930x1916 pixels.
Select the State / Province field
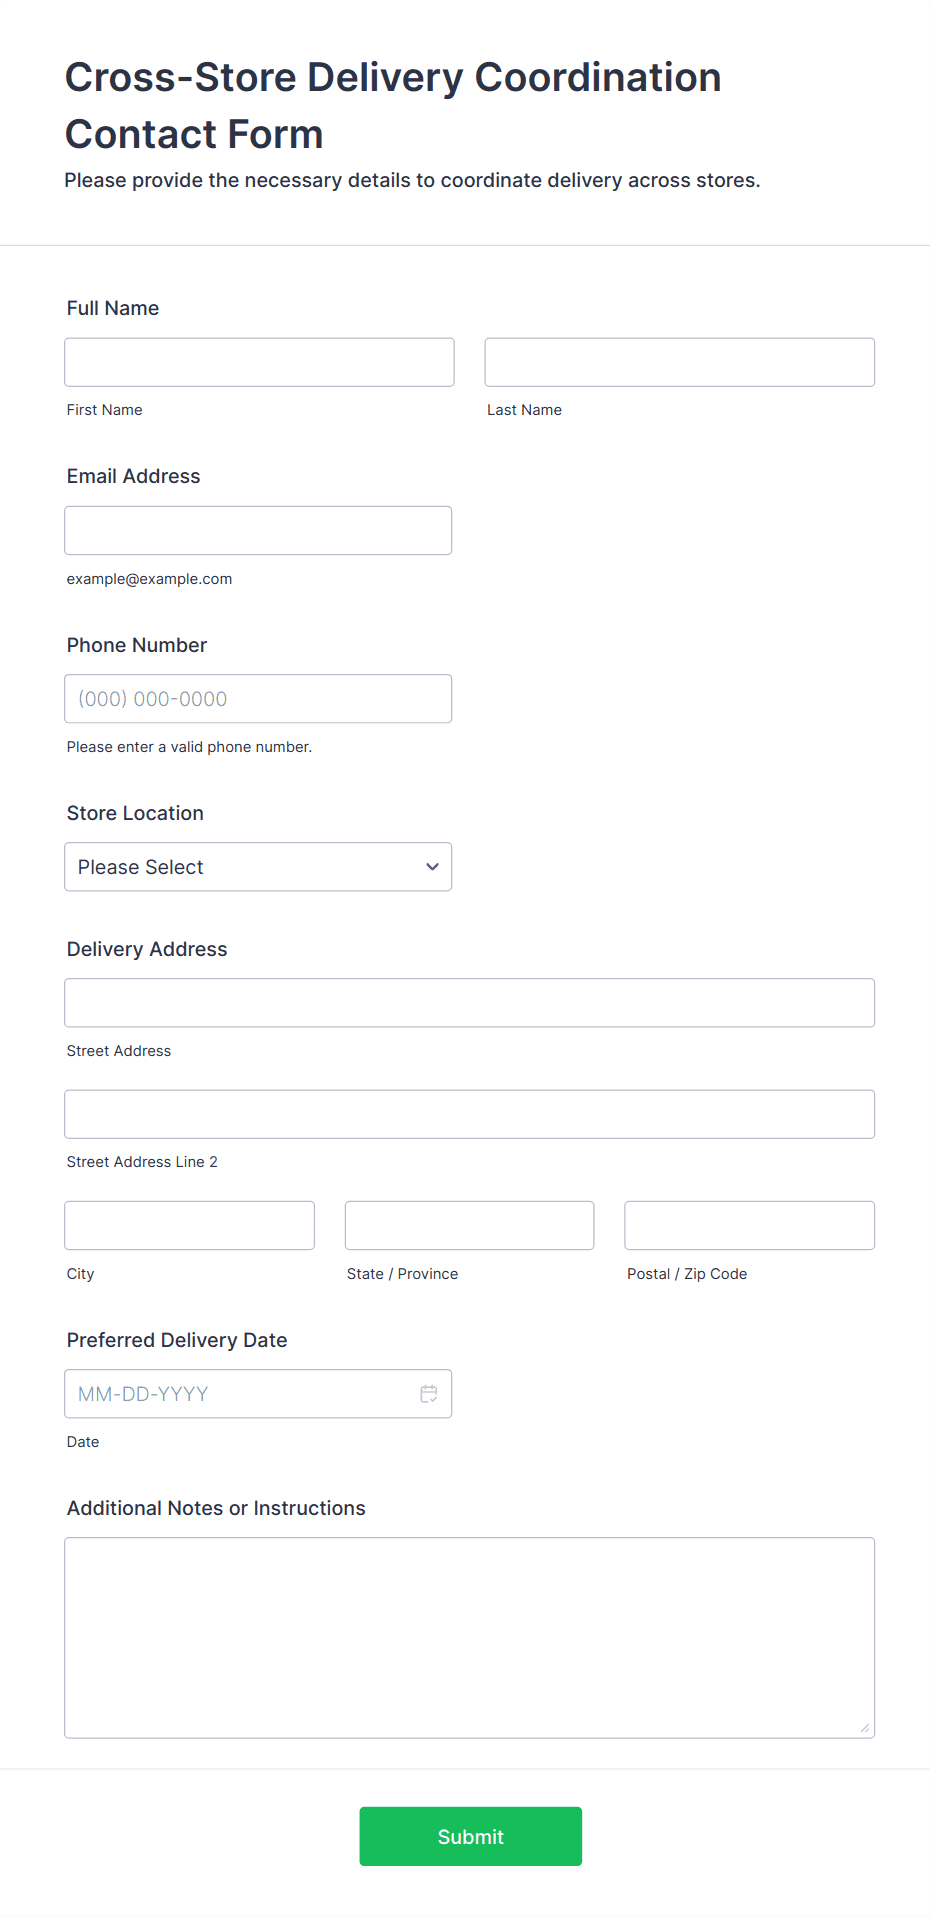click(469, 1226)
